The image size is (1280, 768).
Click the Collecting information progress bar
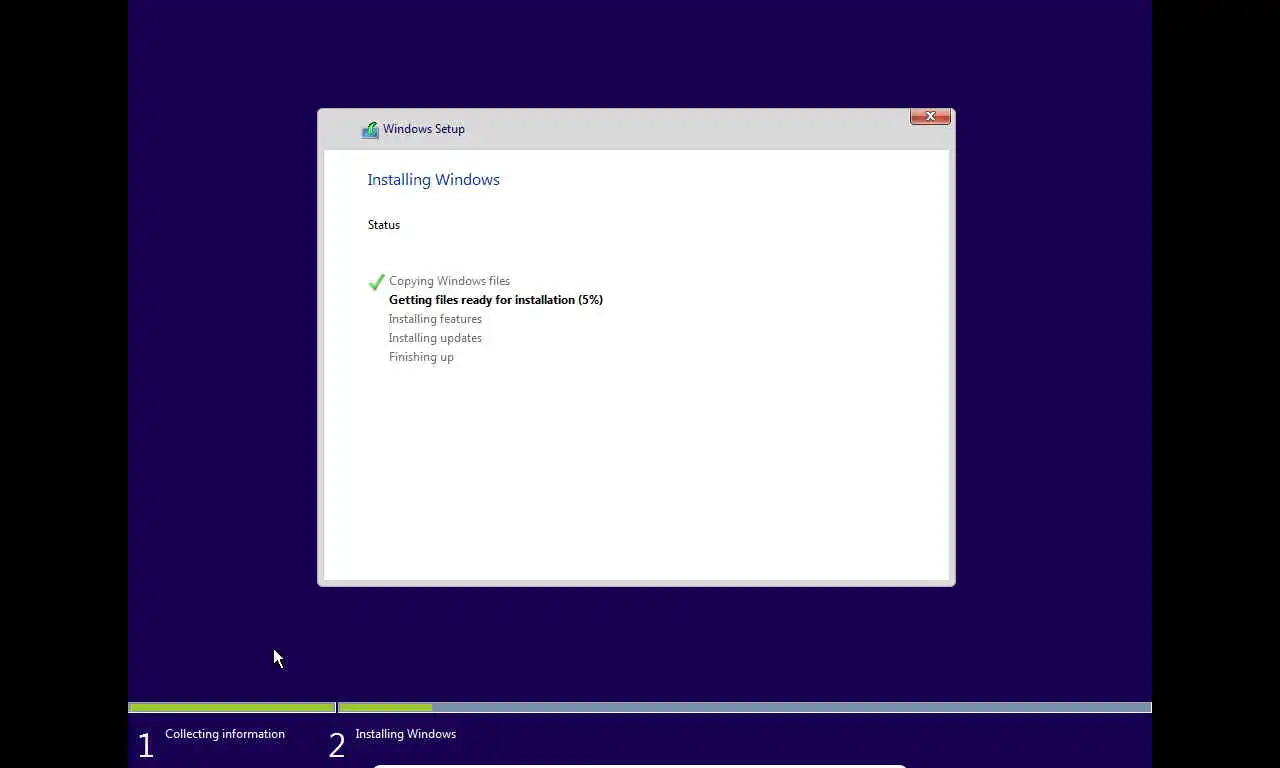[232, 708]
